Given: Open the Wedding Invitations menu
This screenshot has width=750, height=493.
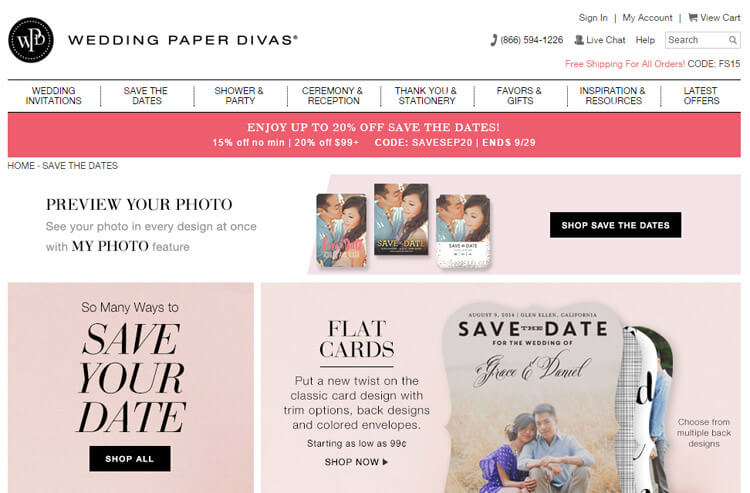Looking at the screenshot, I should pos(54,96).
